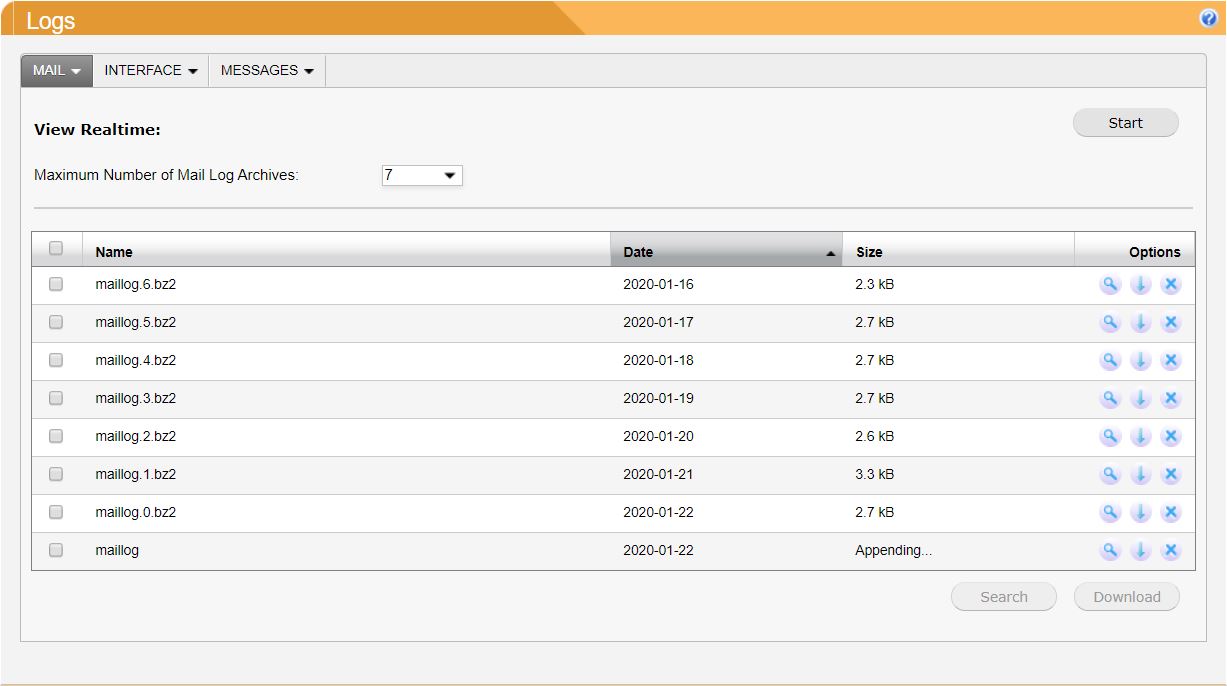Enable the maillog.1.bz2 checkbox
This screenshot has width=1227, height=686.
tap(56, 474)
